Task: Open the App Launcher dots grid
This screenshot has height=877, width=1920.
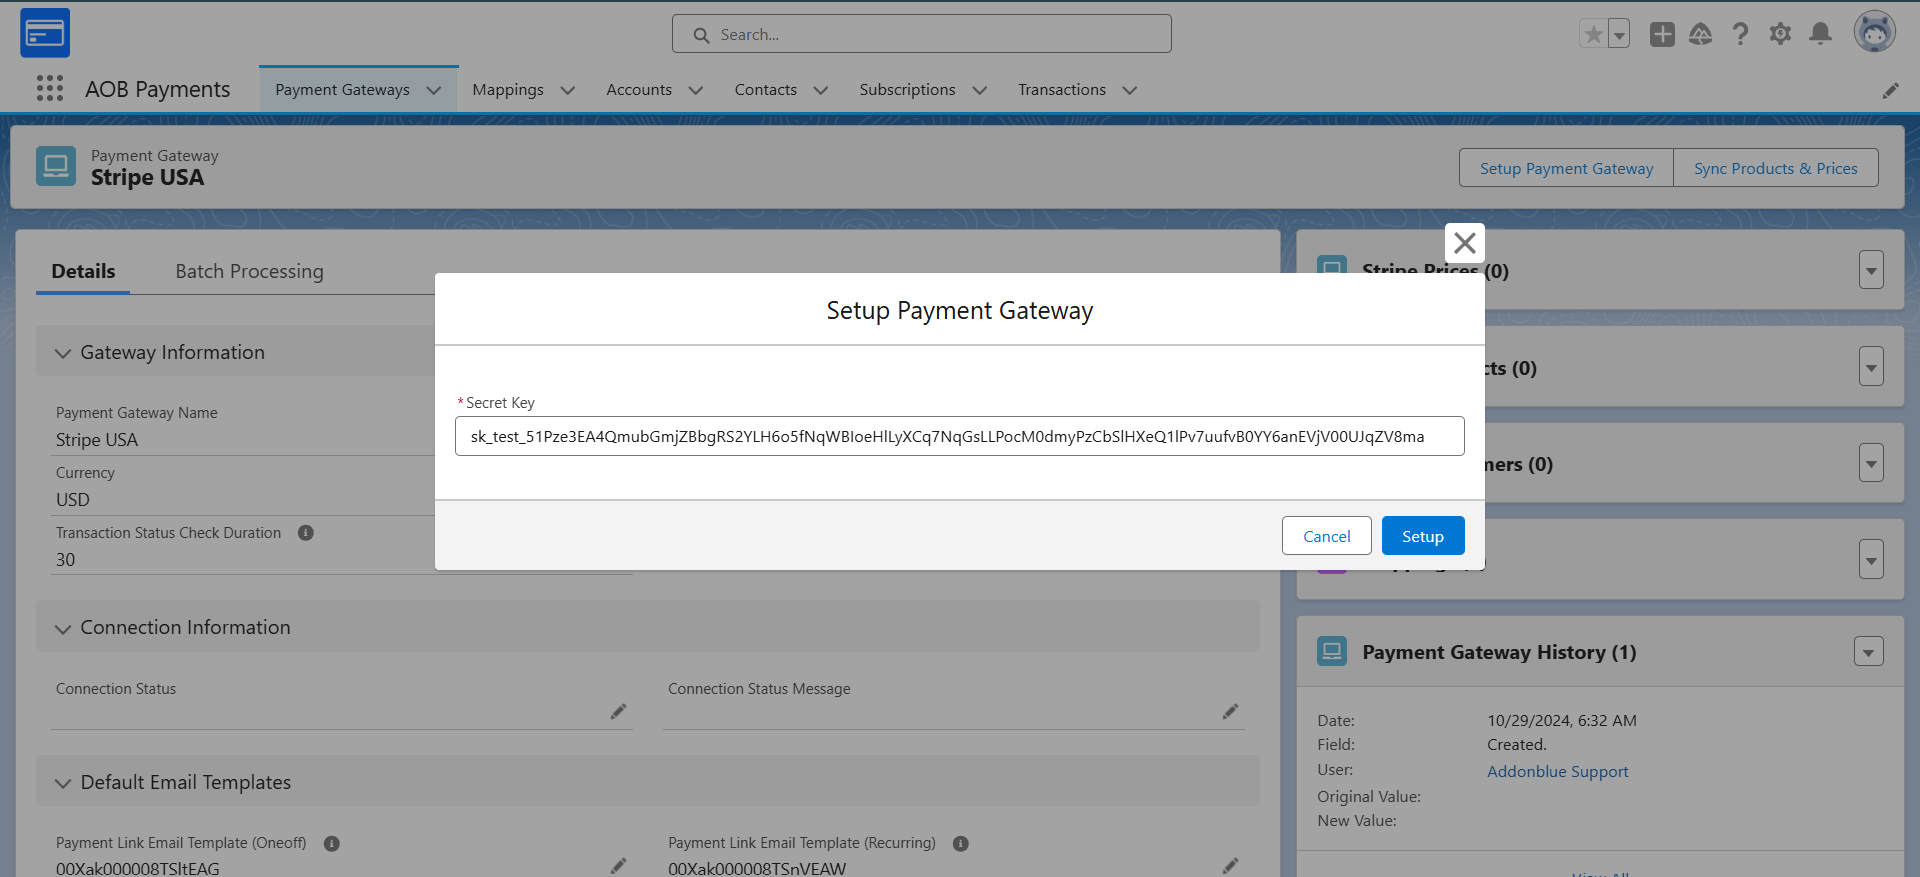Action: tap(50, 89)
